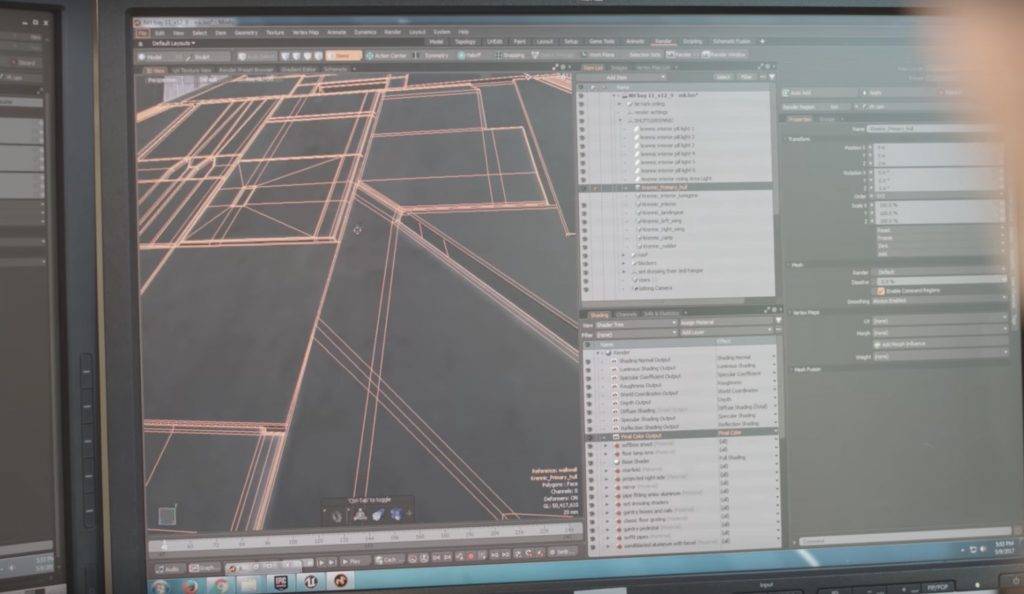This screenshot has width=1024, height=594.
Task: Open the Geometry menu
Action: (246, 33)
